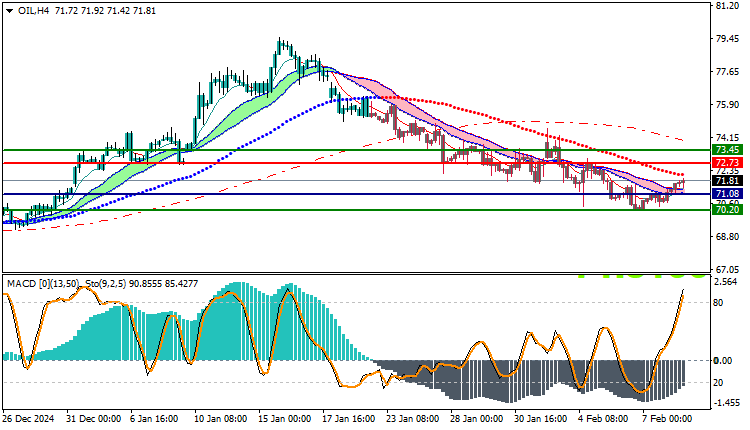Select the current price label 71.81
Viewport: 750px width, 430px height.
click(x=727, y=180)
